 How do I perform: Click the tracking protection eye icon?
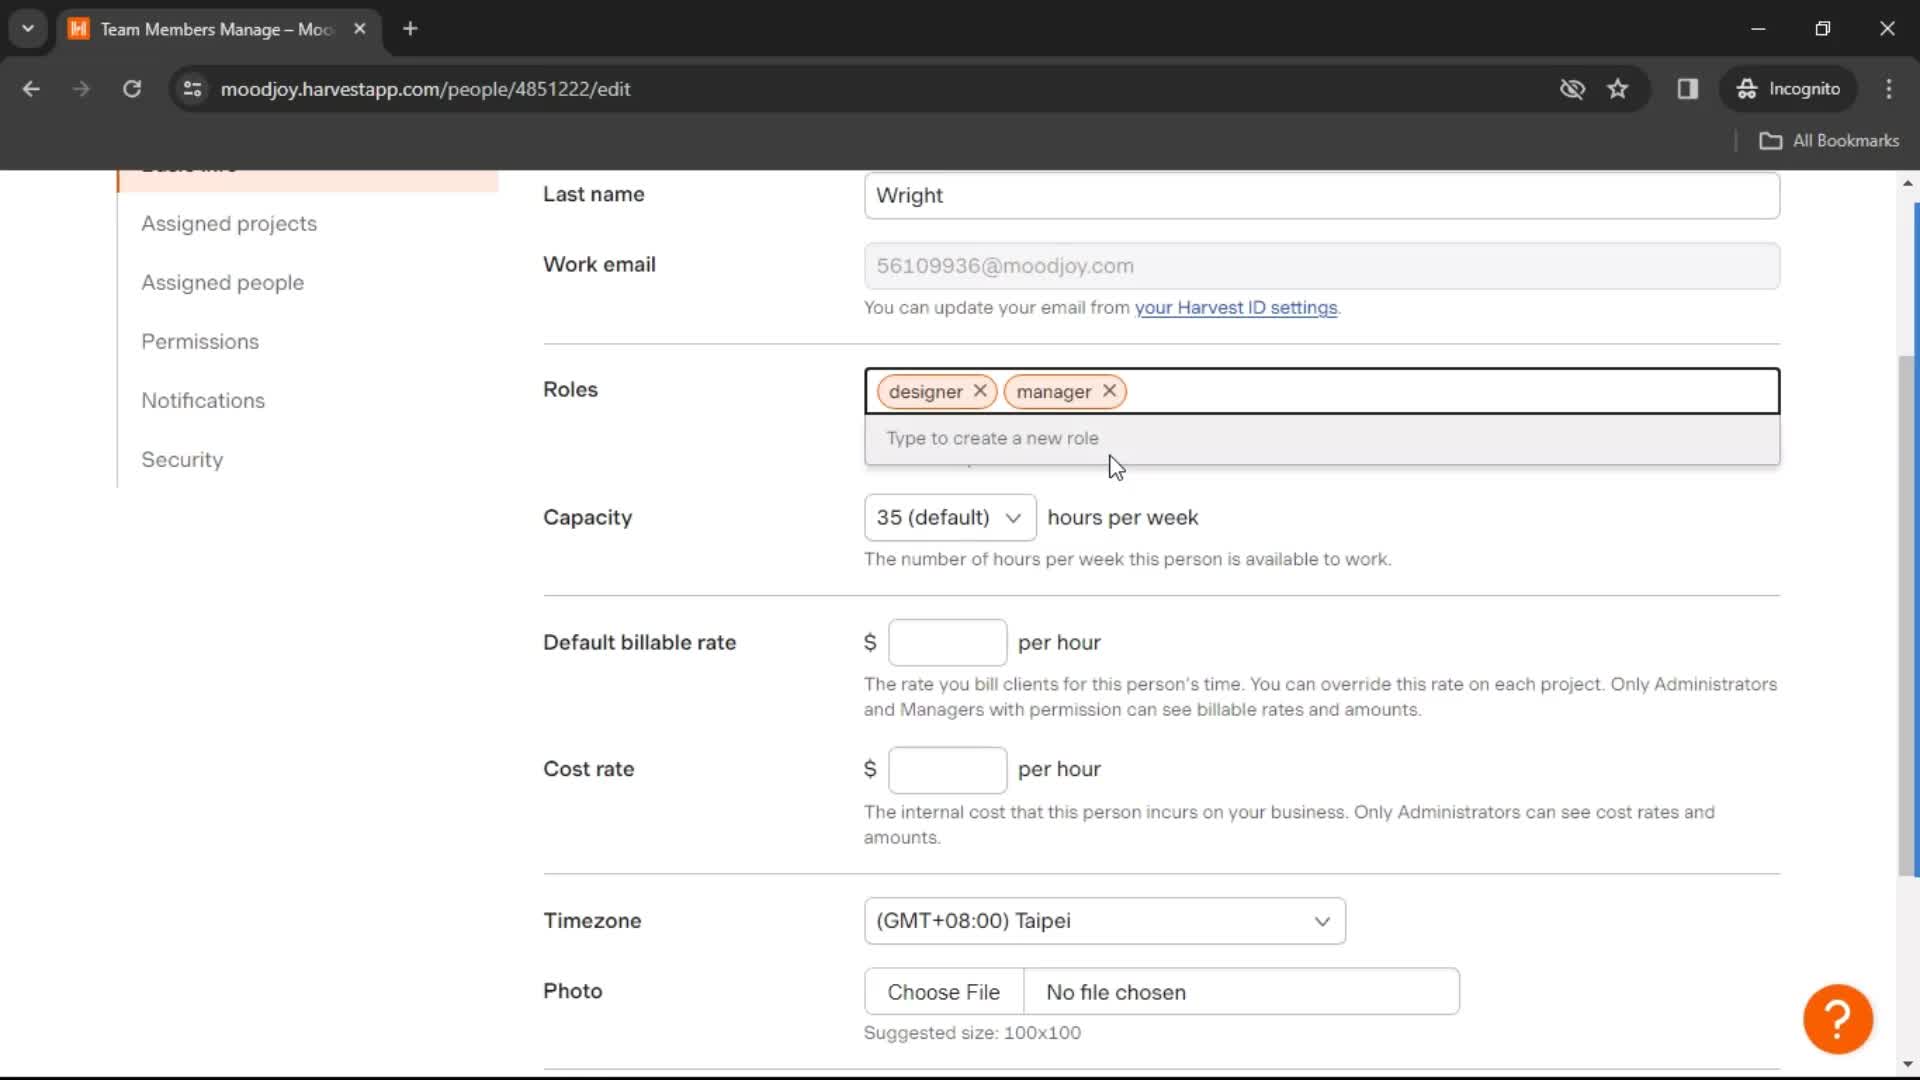1572,89
